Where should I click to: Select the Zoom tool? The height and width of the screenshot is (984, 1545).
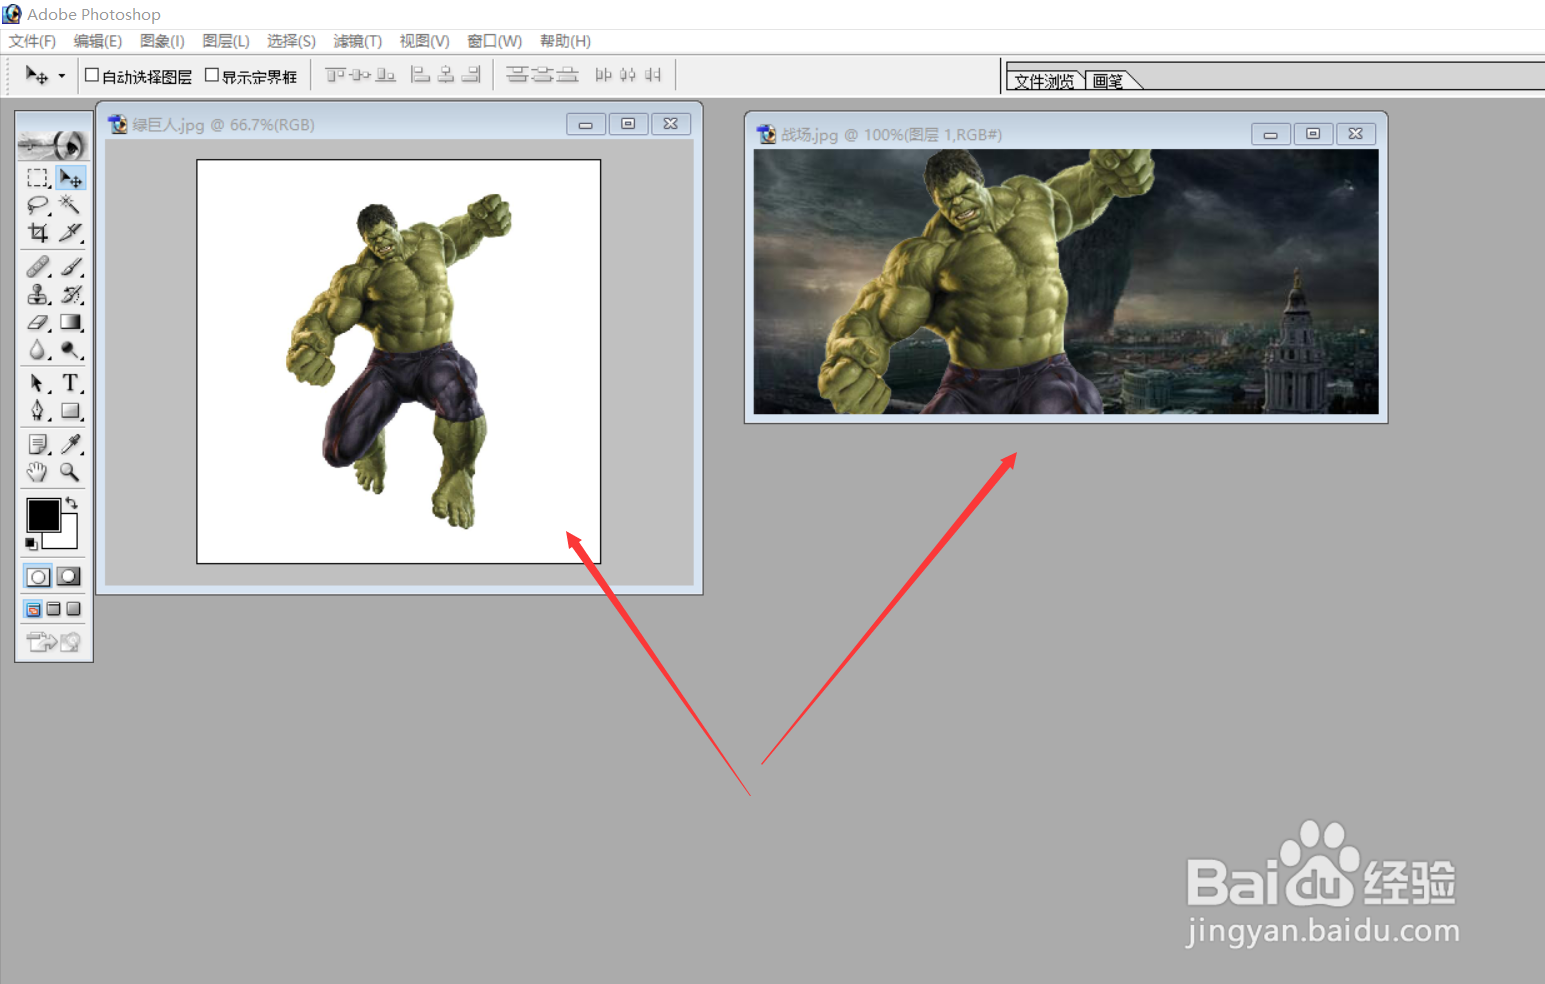click(x=71, y=472)
